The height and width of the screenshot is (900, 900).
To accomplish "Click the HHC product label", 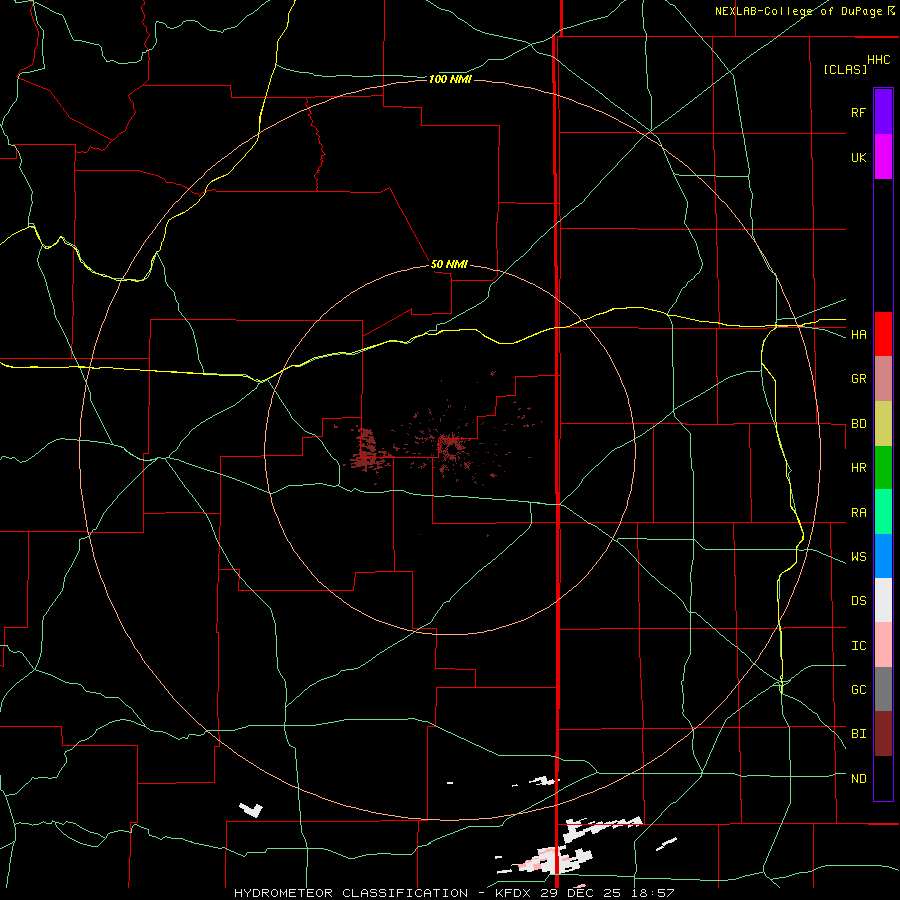I will coord(879,60).
